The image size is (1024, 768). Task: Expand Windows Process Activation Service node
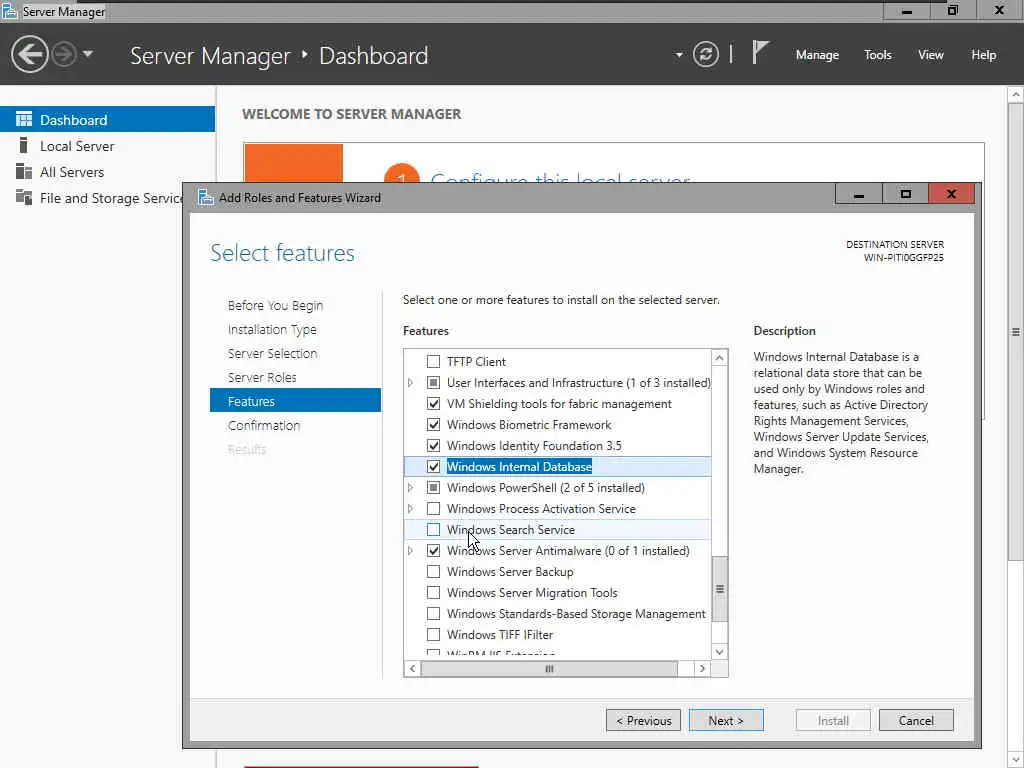click(x=410, y=509)
